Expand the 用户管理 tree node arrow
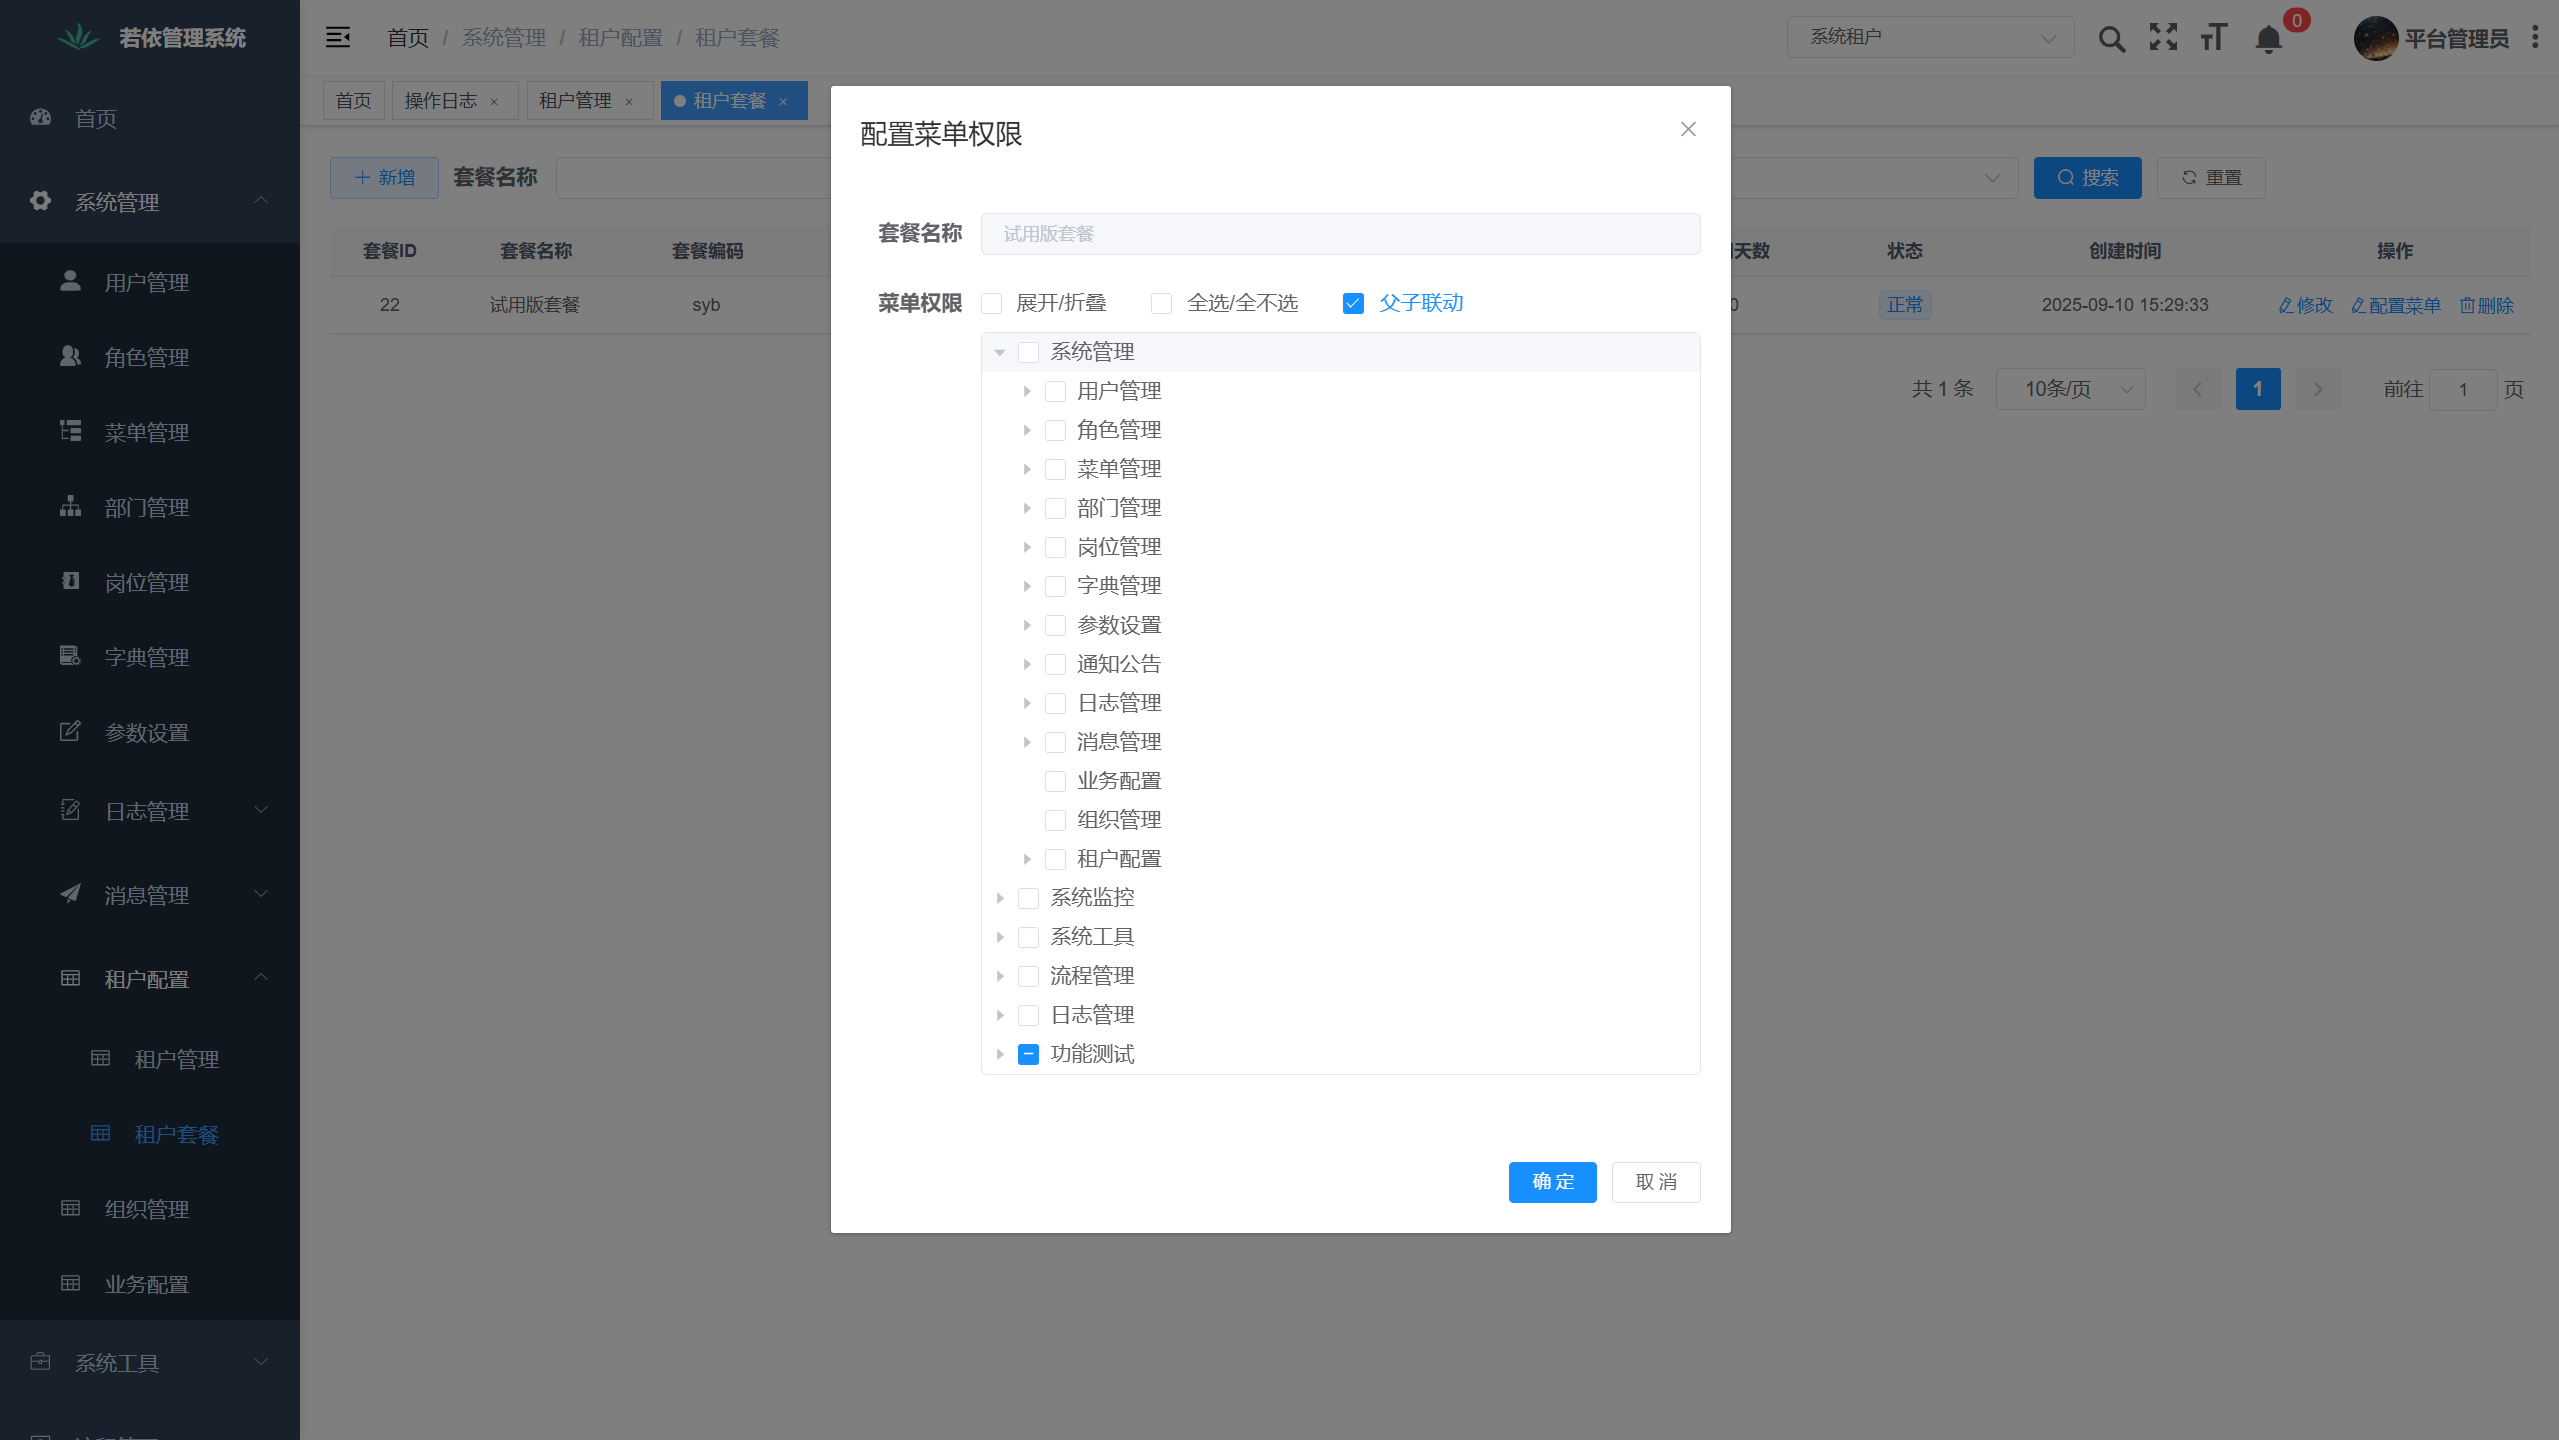 point(1029,391)
